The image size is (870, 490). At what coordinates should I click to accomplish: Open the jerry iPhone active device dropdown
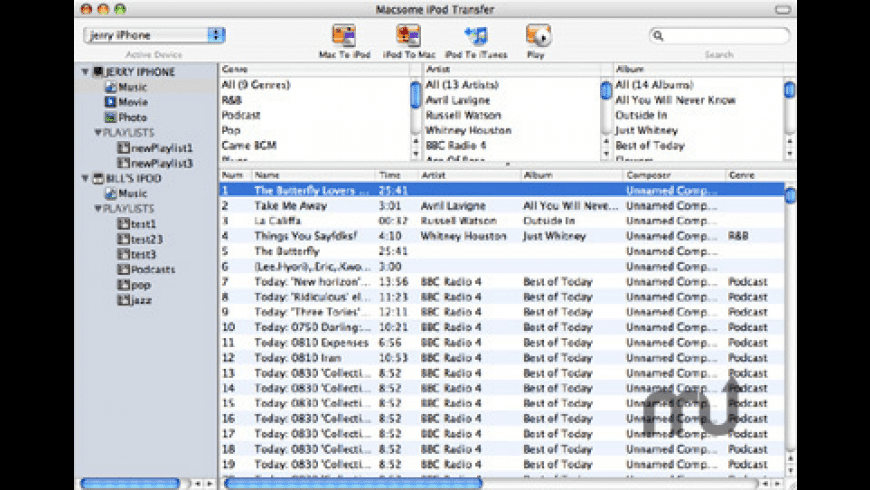point(154,35)
